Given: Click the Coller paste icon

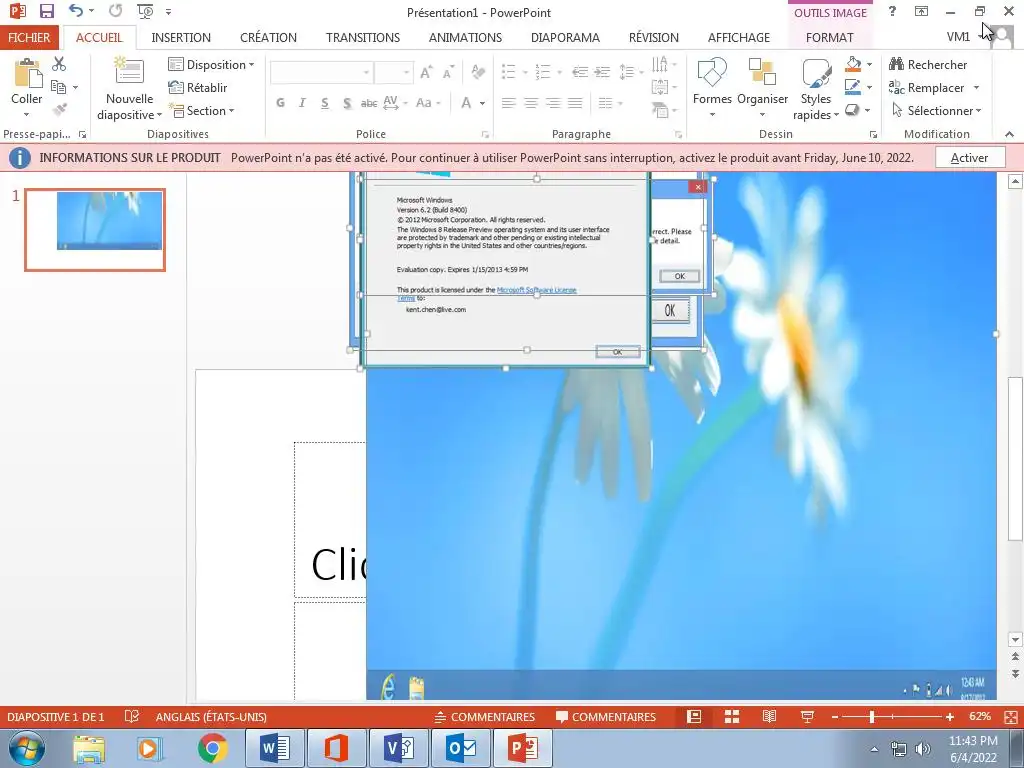Looking at the screenshot, I should click(x=27, y=72).
